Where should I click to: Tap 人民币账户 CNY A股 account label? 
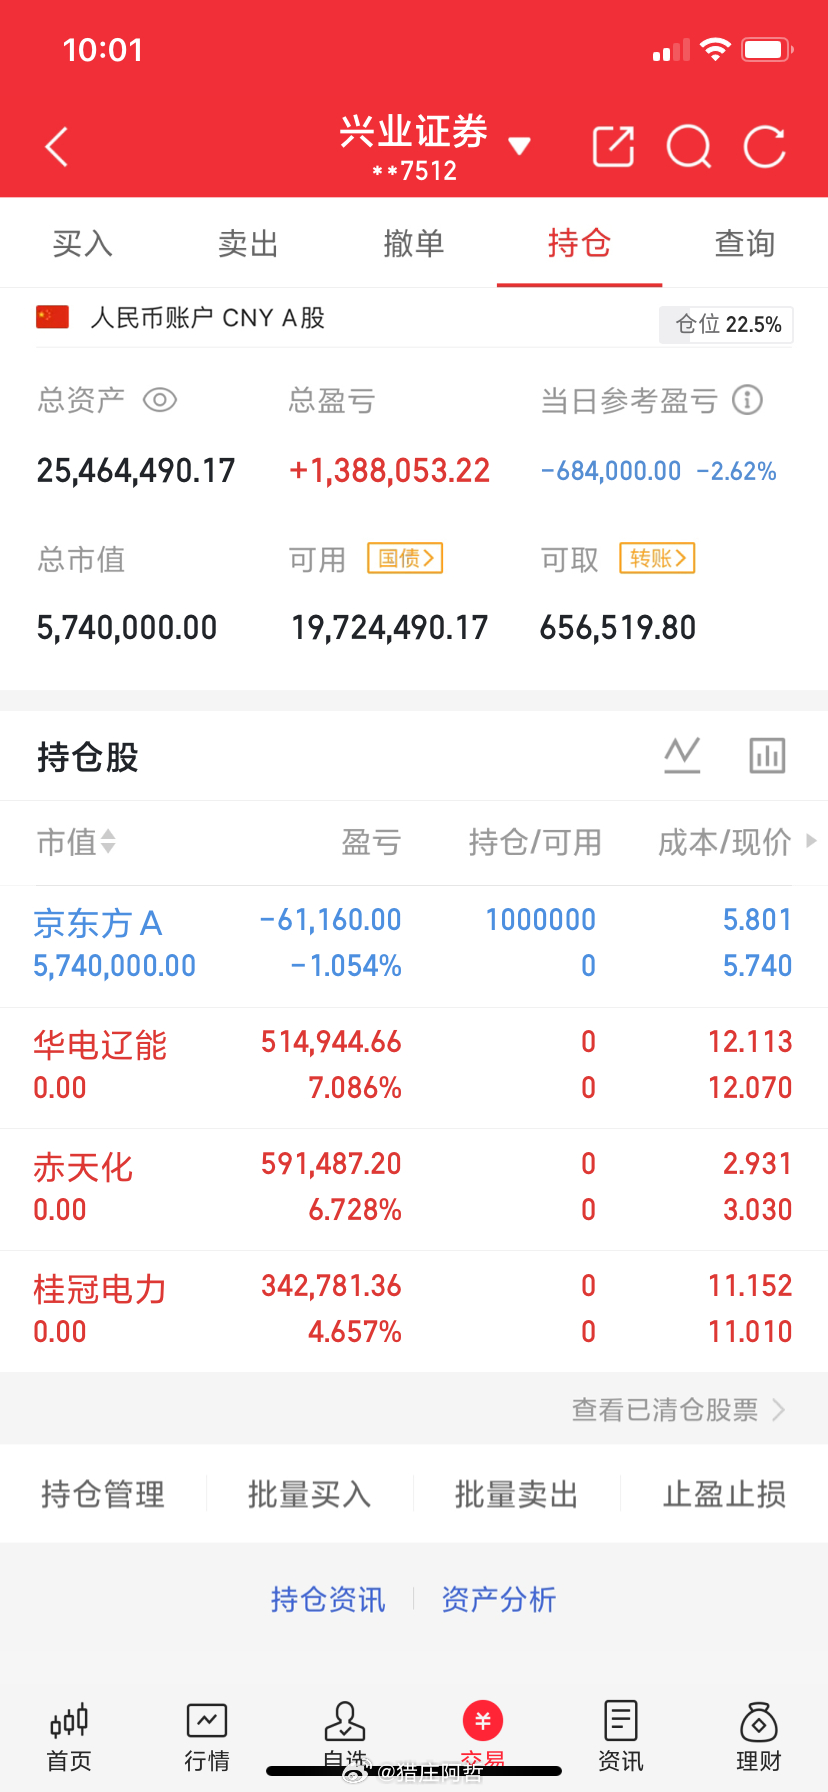point(208,317)
